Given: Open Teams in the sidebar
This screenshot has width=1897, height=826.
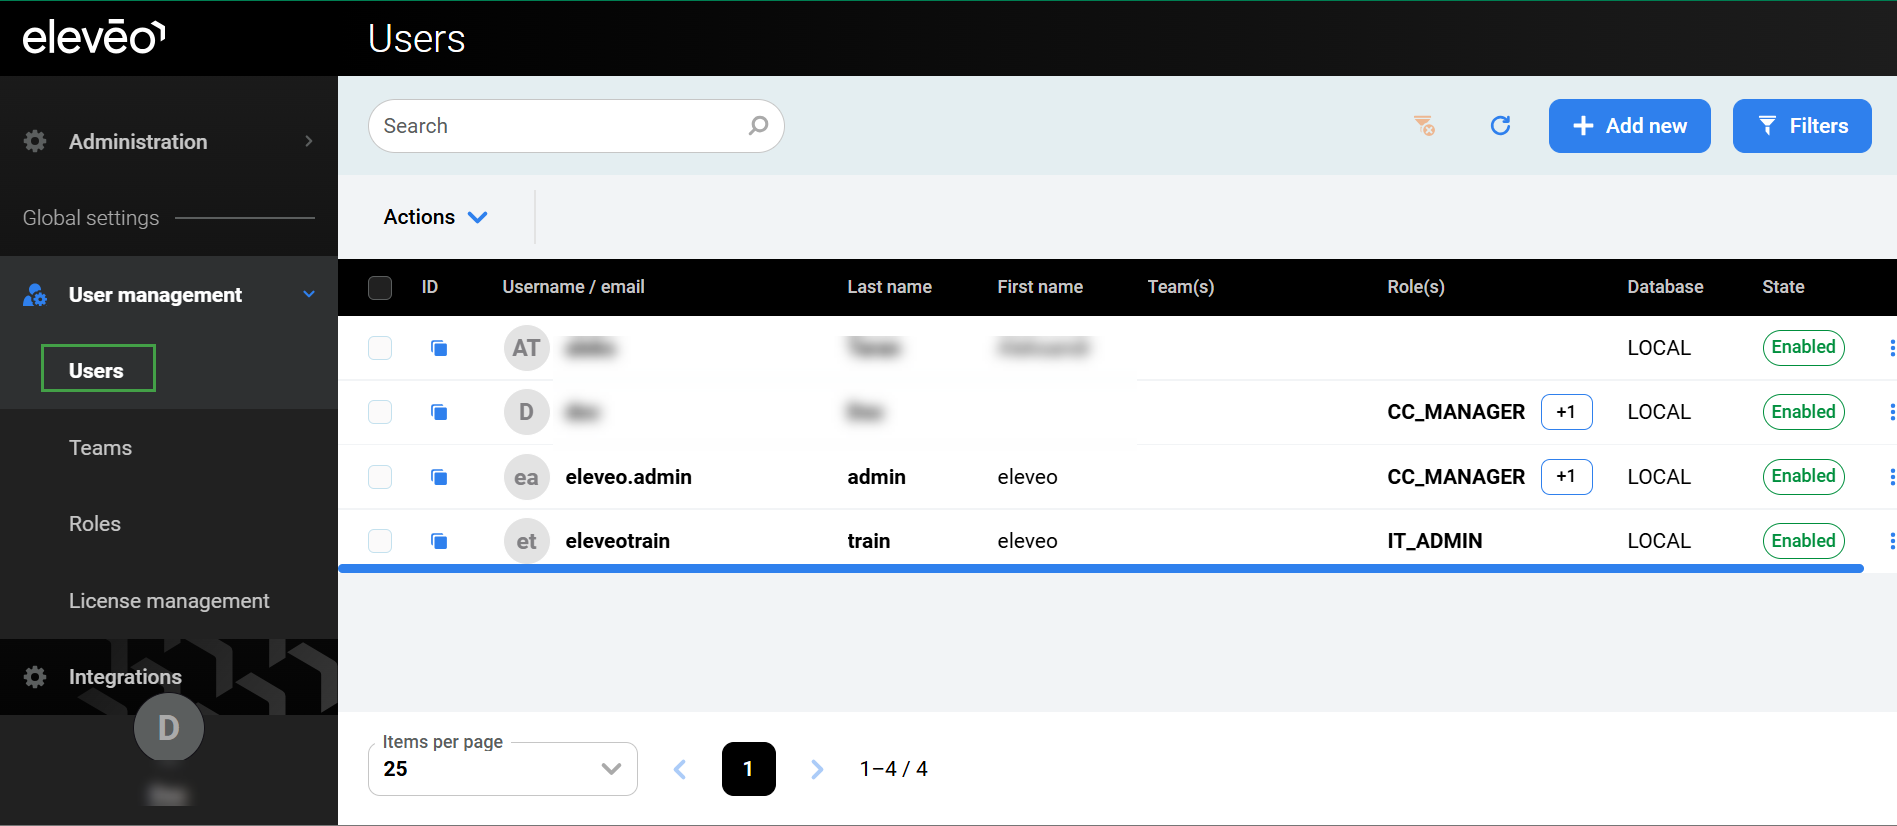Looking at the screenshot, I should pyautogui.click(x=100, y=448).
